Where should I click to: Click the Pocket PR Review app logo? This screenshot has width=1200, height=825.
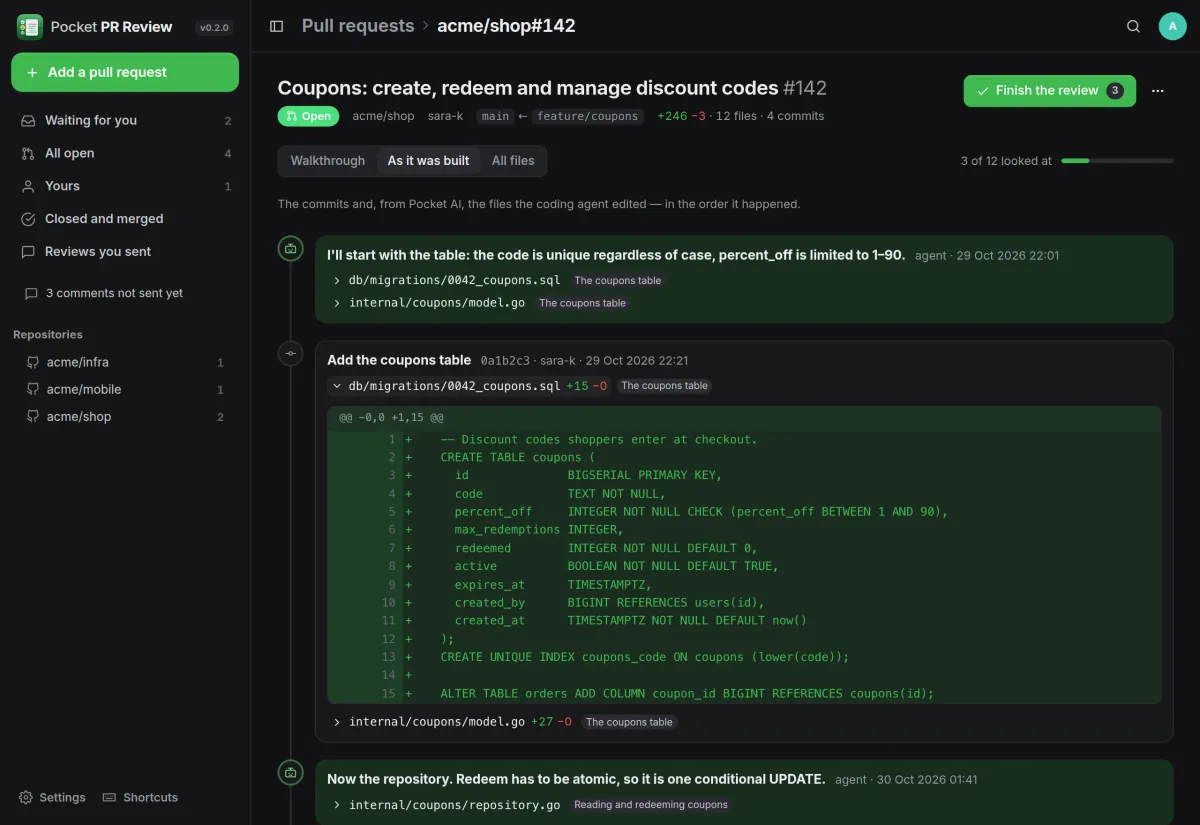30,27
